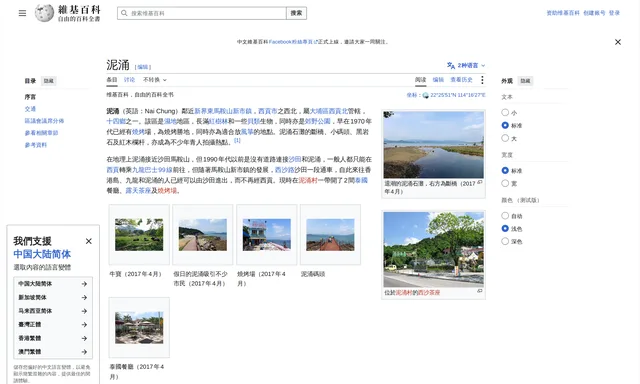Open the 燒烤場 barbecue thumbnail
The height and width of the screenshot is (384, 640).
click(x=267, y=235)
